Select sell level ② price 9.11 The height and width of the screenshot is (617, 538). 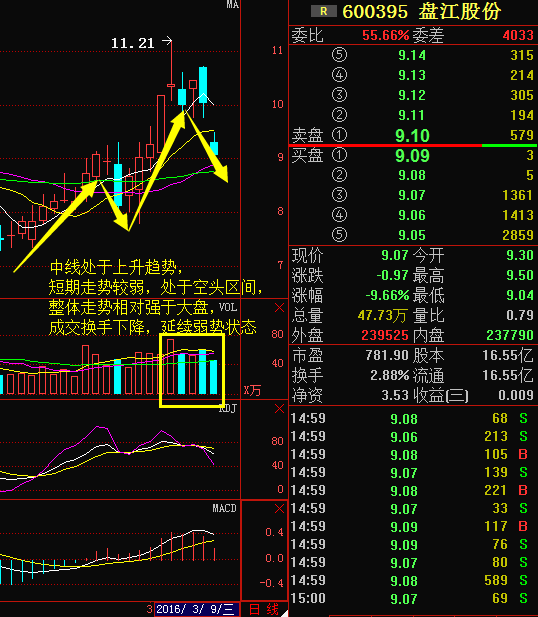[412, 115]
